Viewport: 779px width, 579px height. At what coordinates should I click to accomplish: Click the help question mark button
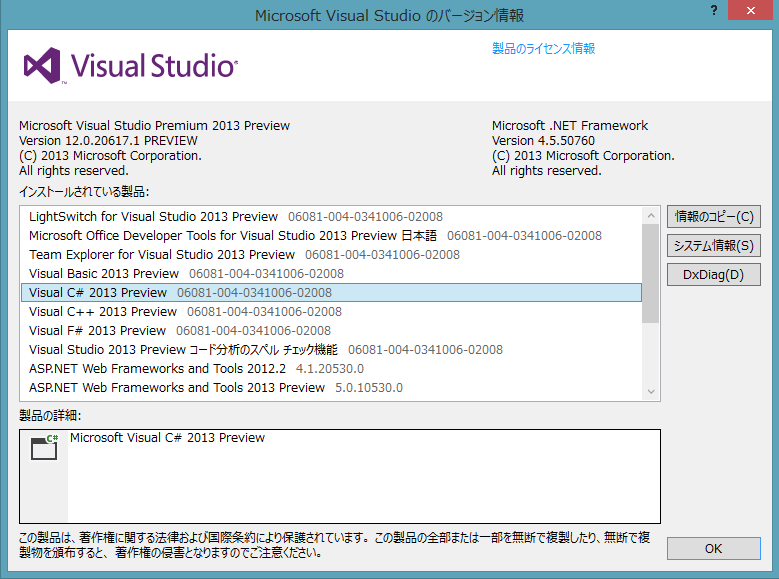pyautogui.click(x=715, y=9)
